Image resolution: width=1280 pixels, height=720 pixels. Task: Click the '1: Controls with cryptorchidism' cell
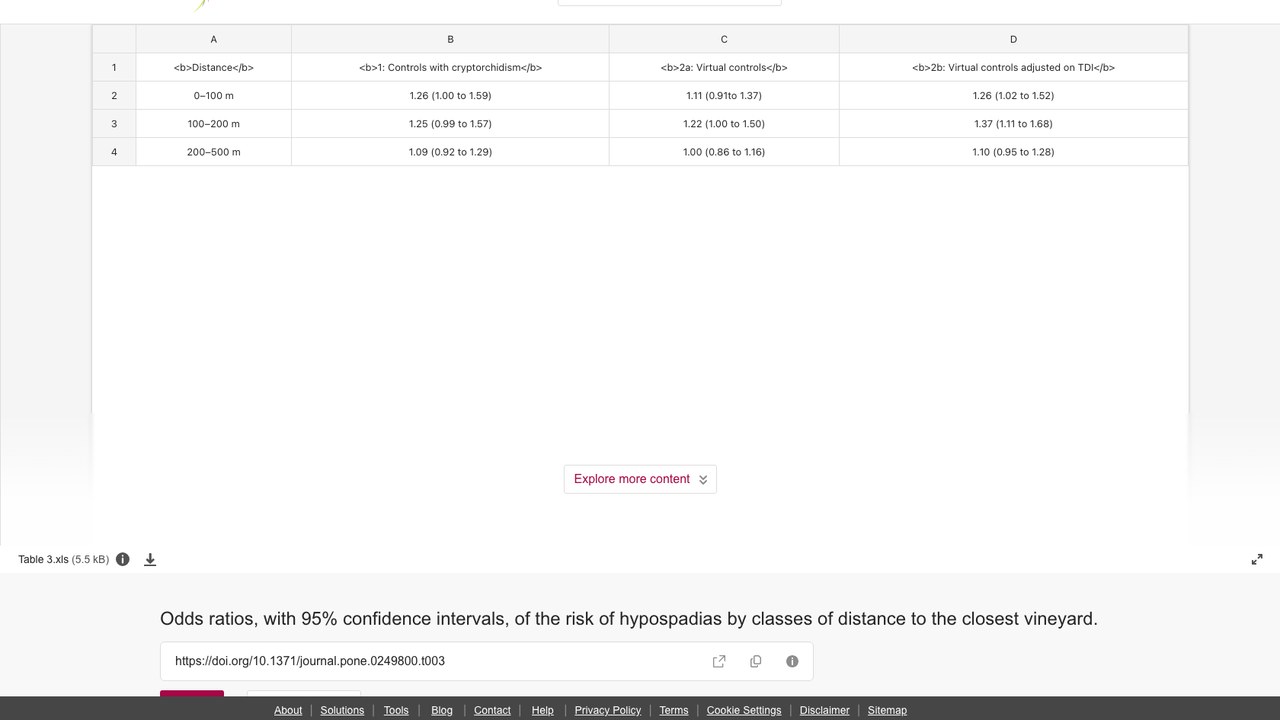pyautogui.click(x=450, y=67)
